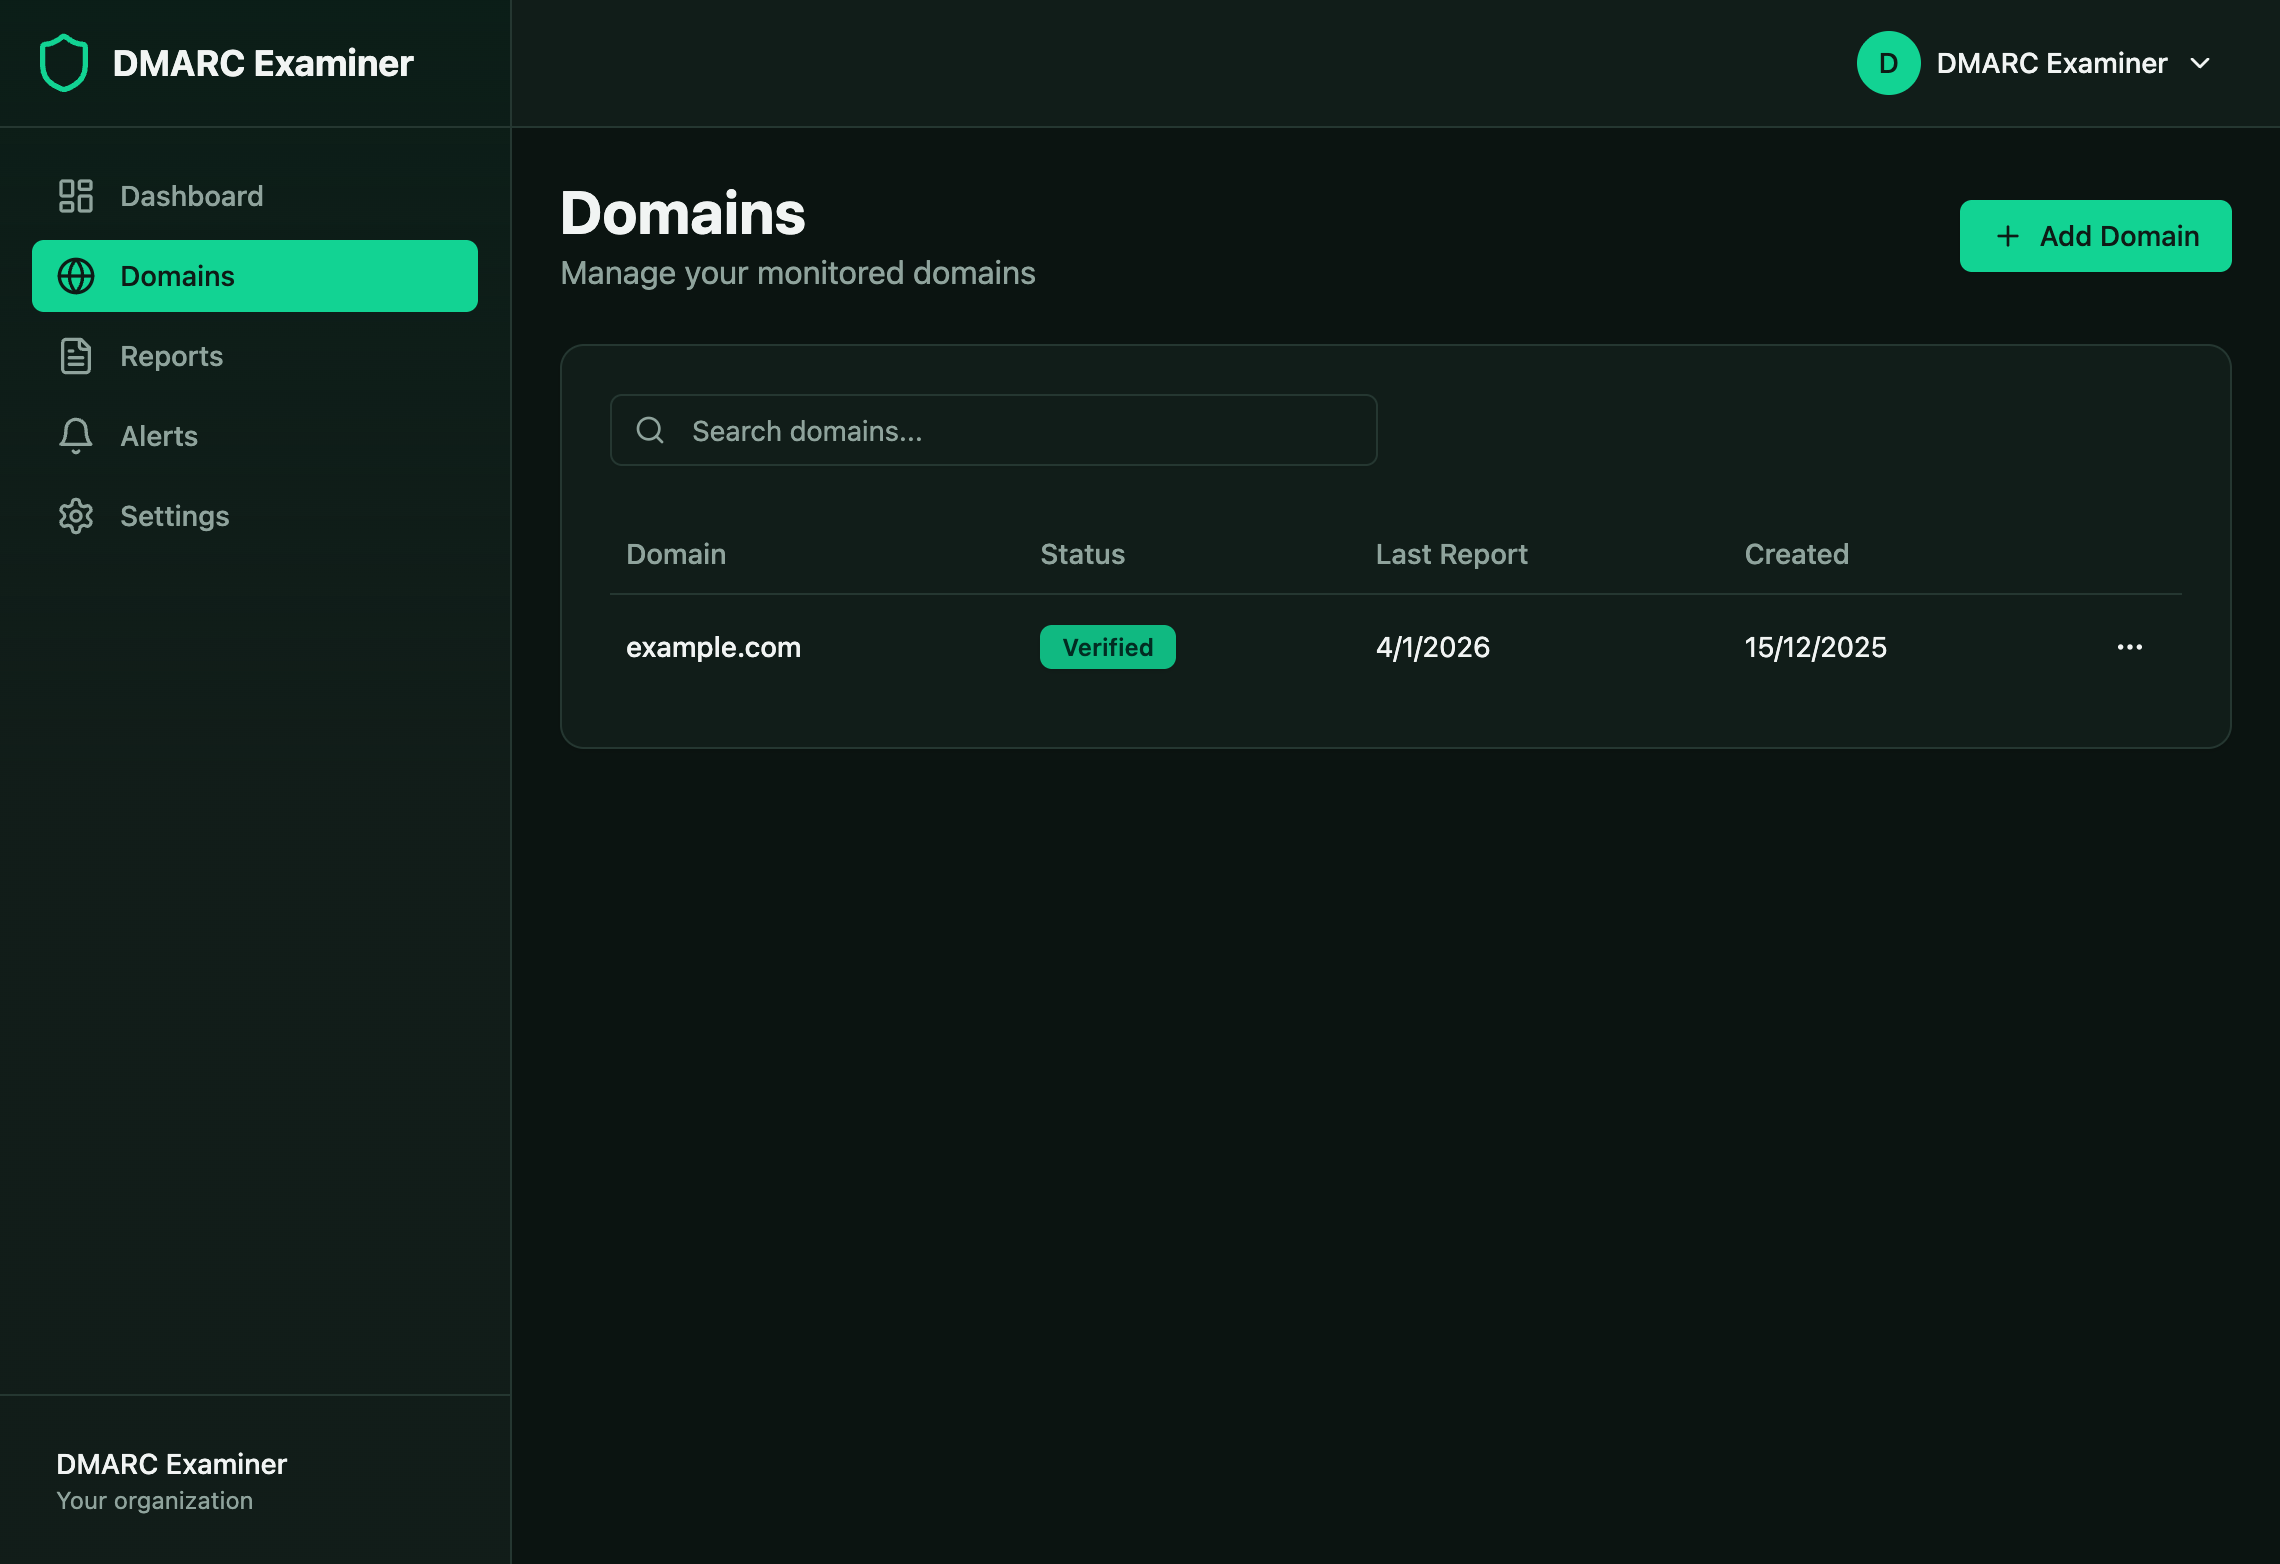Click the example.com domain entry
The width and height of the screenshot is (2280, 1564).
point(713,647)
